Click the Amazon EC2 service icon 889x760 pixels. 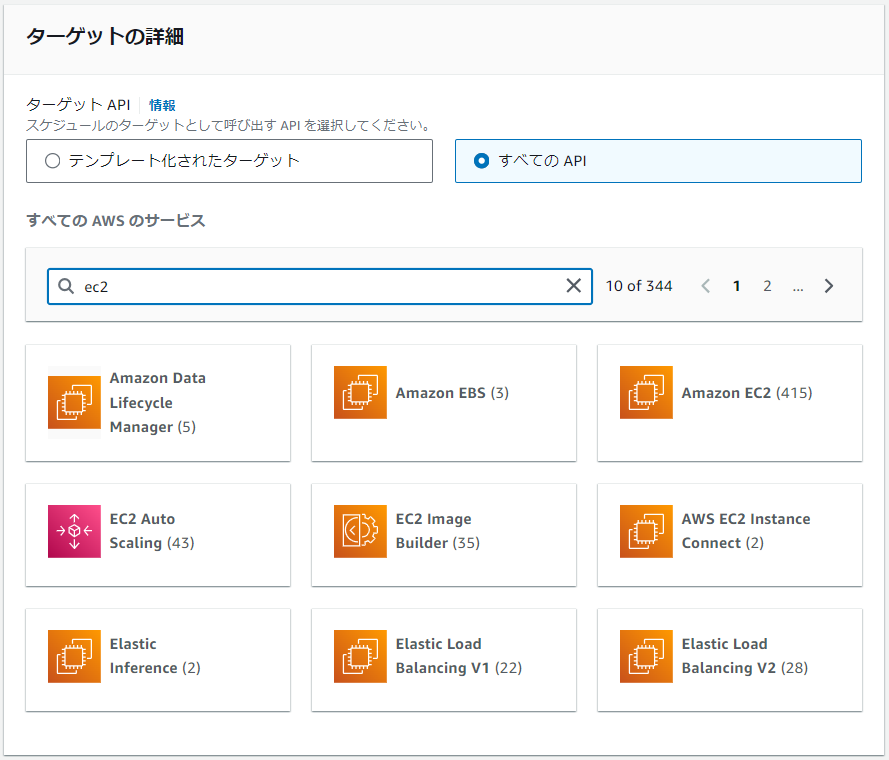tap(646, 392)
